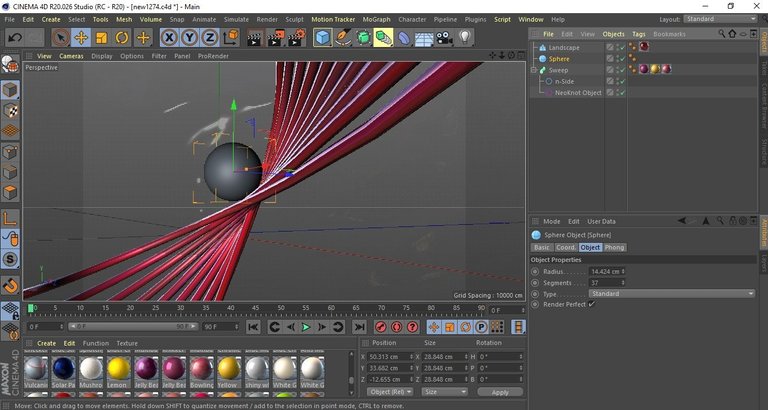Toggle Sphere enabled checkmark
The image size is (768, 410).
tap(622, 59)
